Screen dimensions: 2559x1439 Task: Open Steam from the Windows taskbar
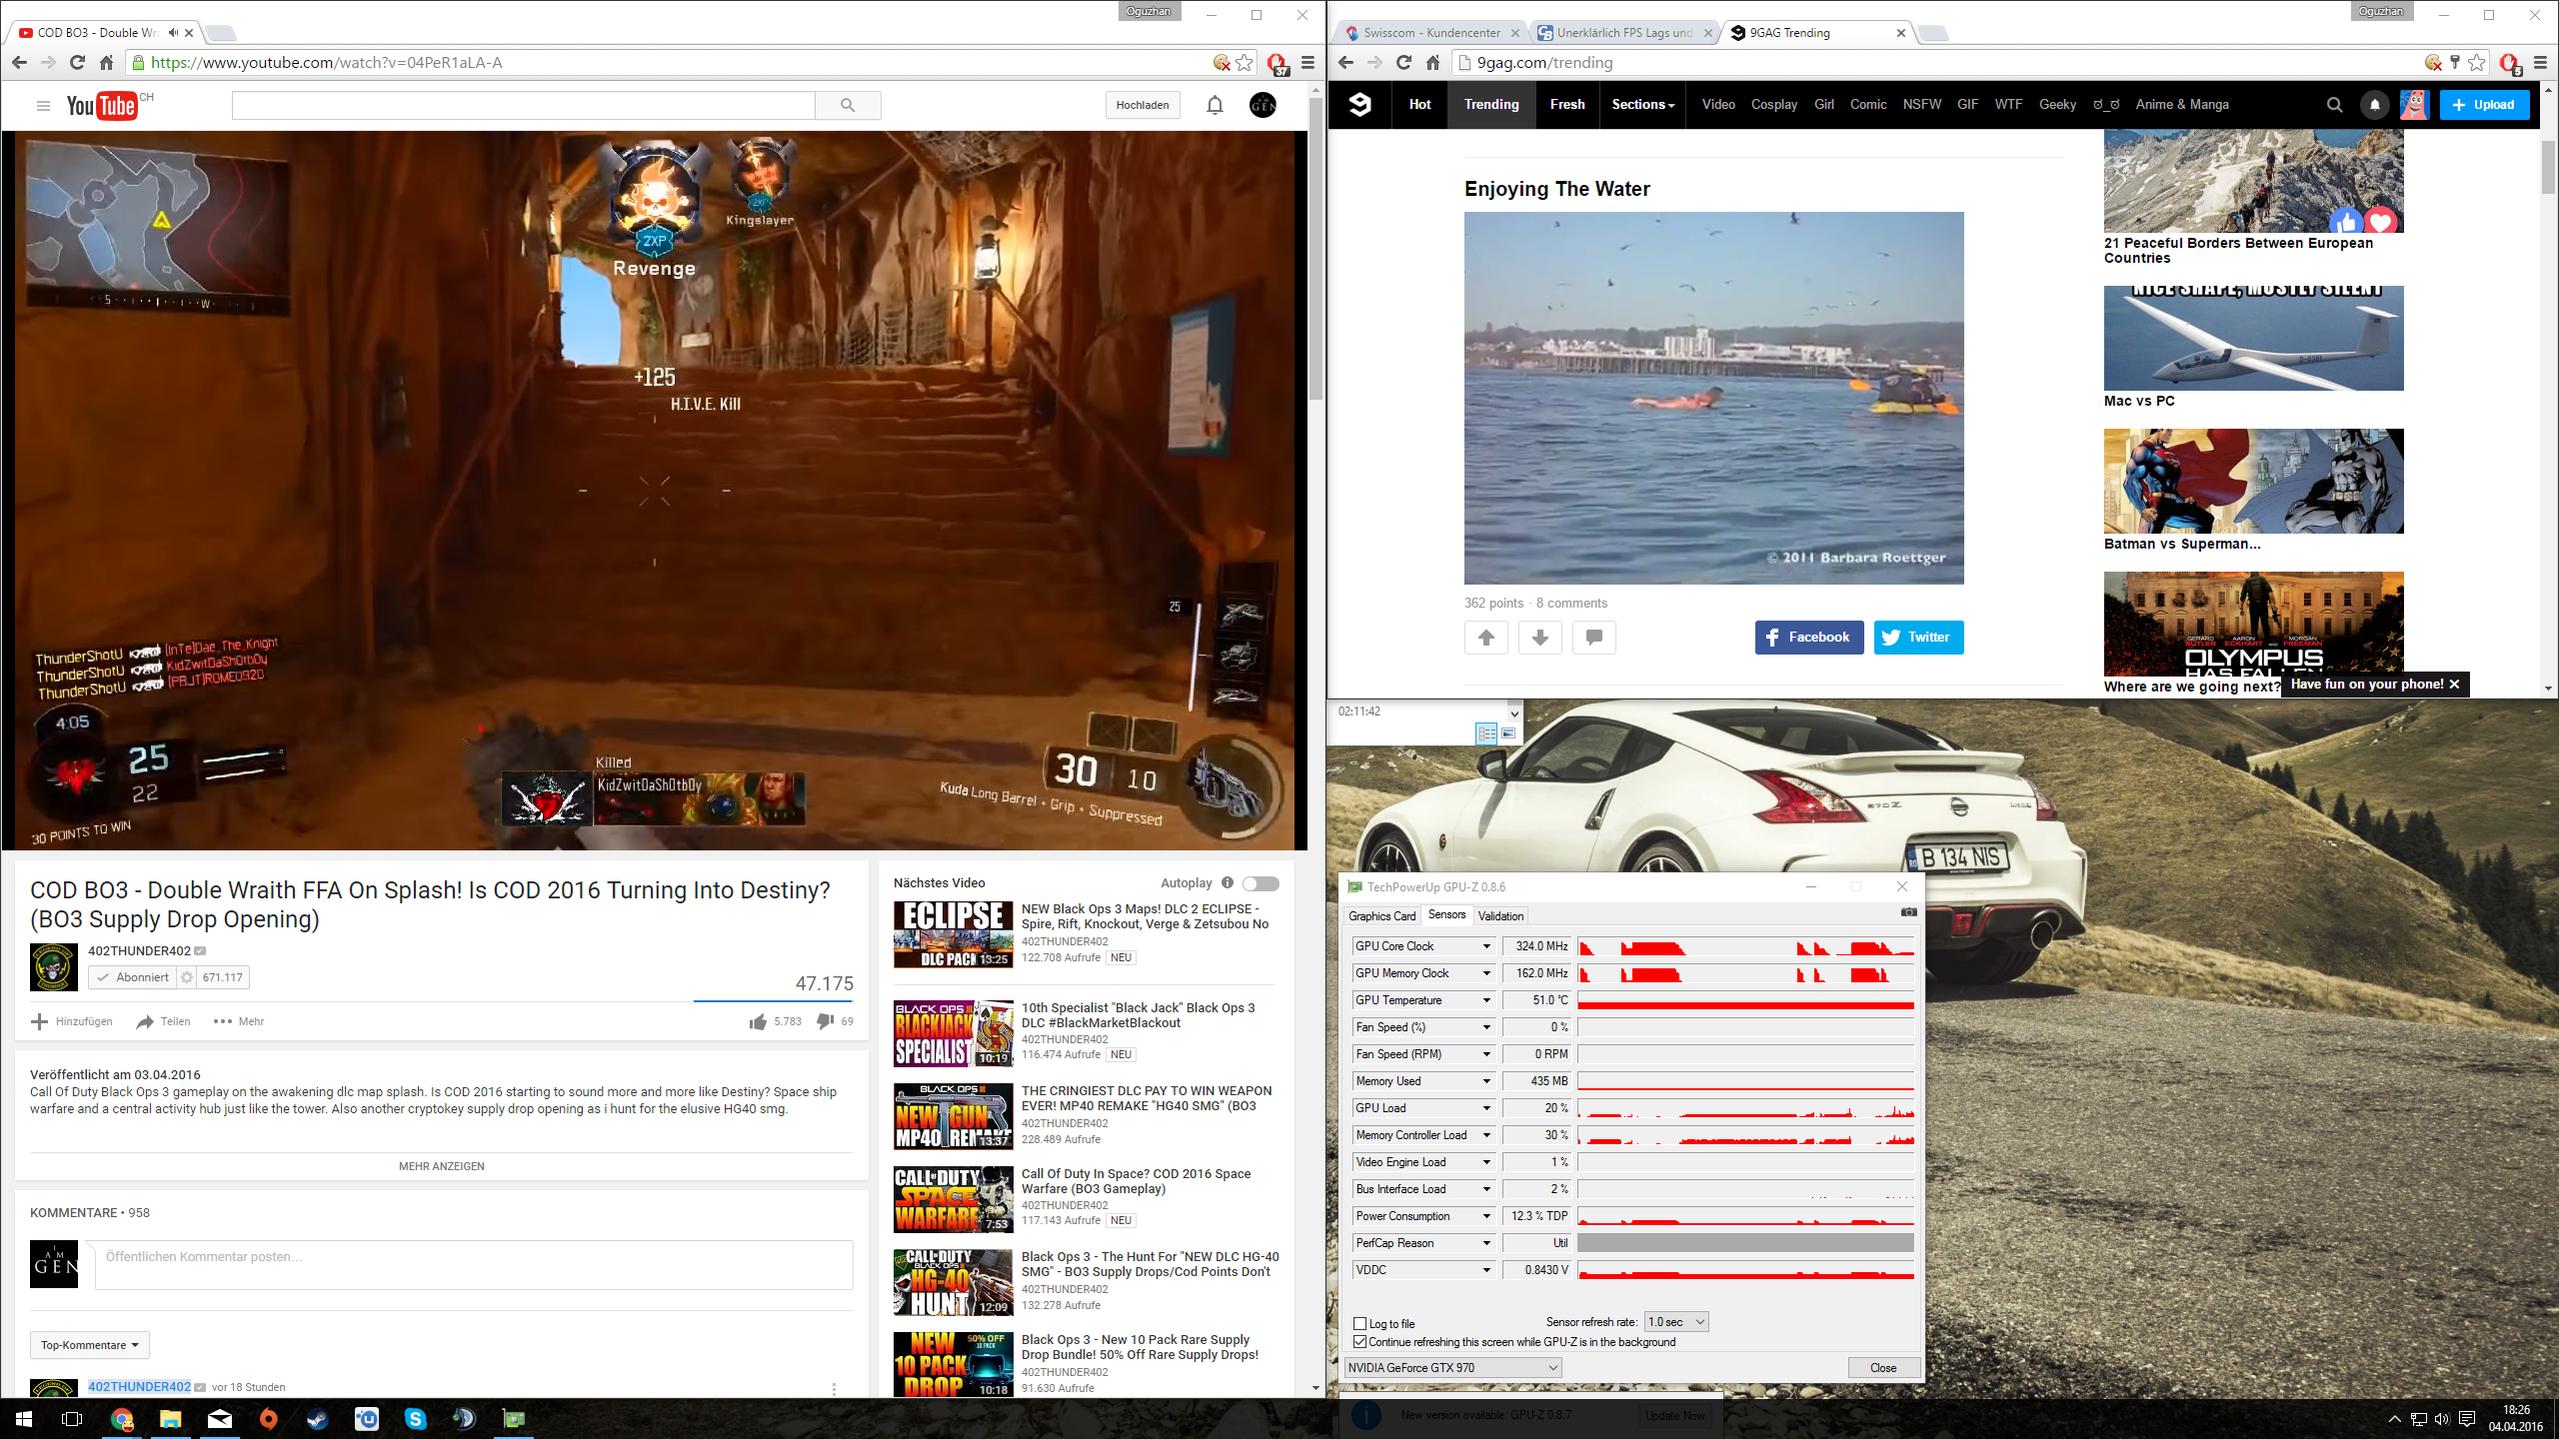[318, 1418]
